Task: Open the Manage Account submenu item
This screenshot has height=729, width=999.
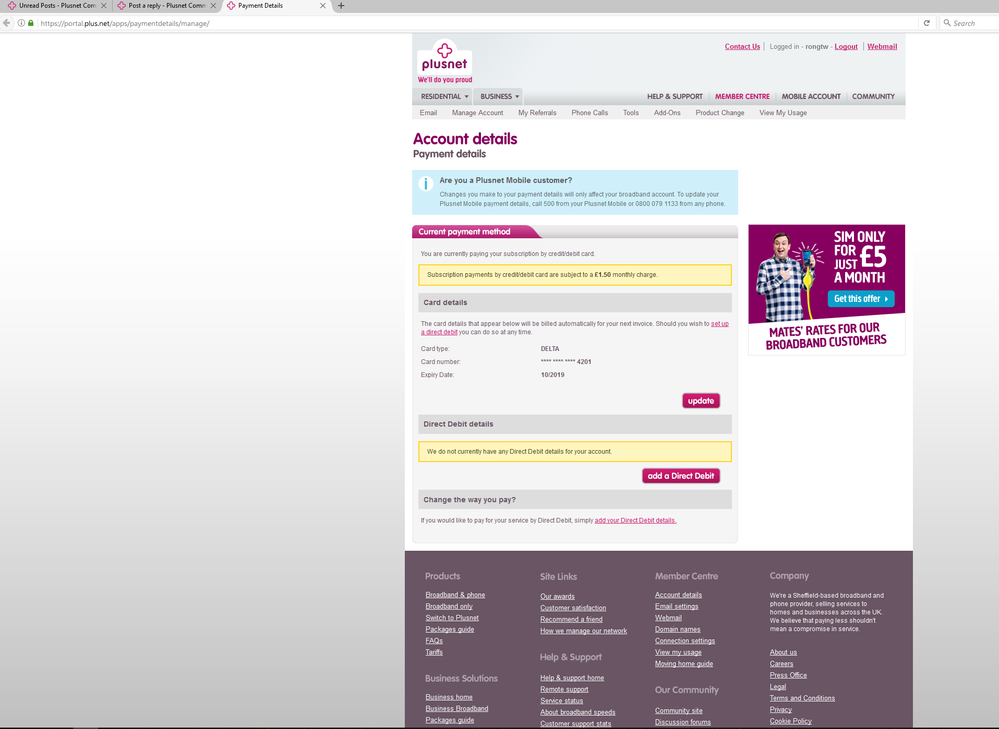Action: tap(477, 113)
